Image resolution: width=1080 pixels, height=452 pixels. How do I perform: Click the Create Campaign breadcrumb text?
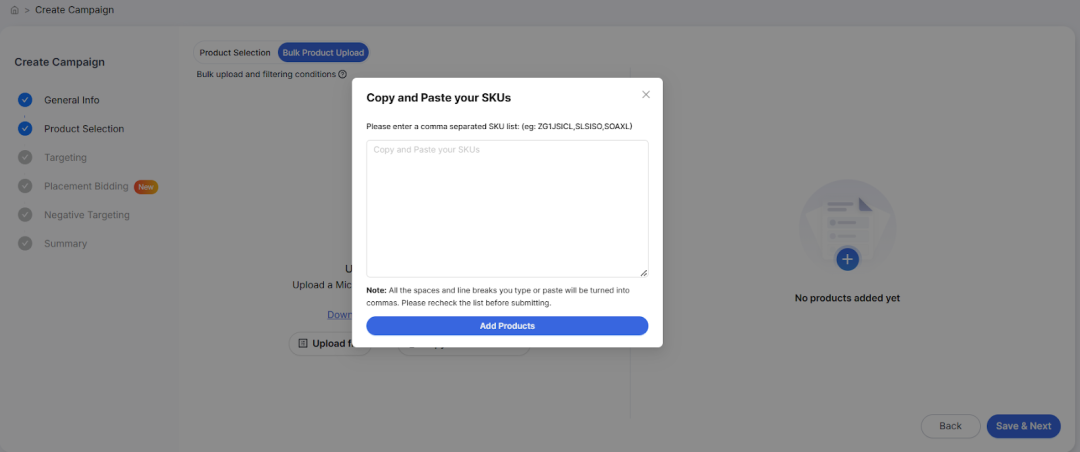pyautogui.click(x=74, y=10)
